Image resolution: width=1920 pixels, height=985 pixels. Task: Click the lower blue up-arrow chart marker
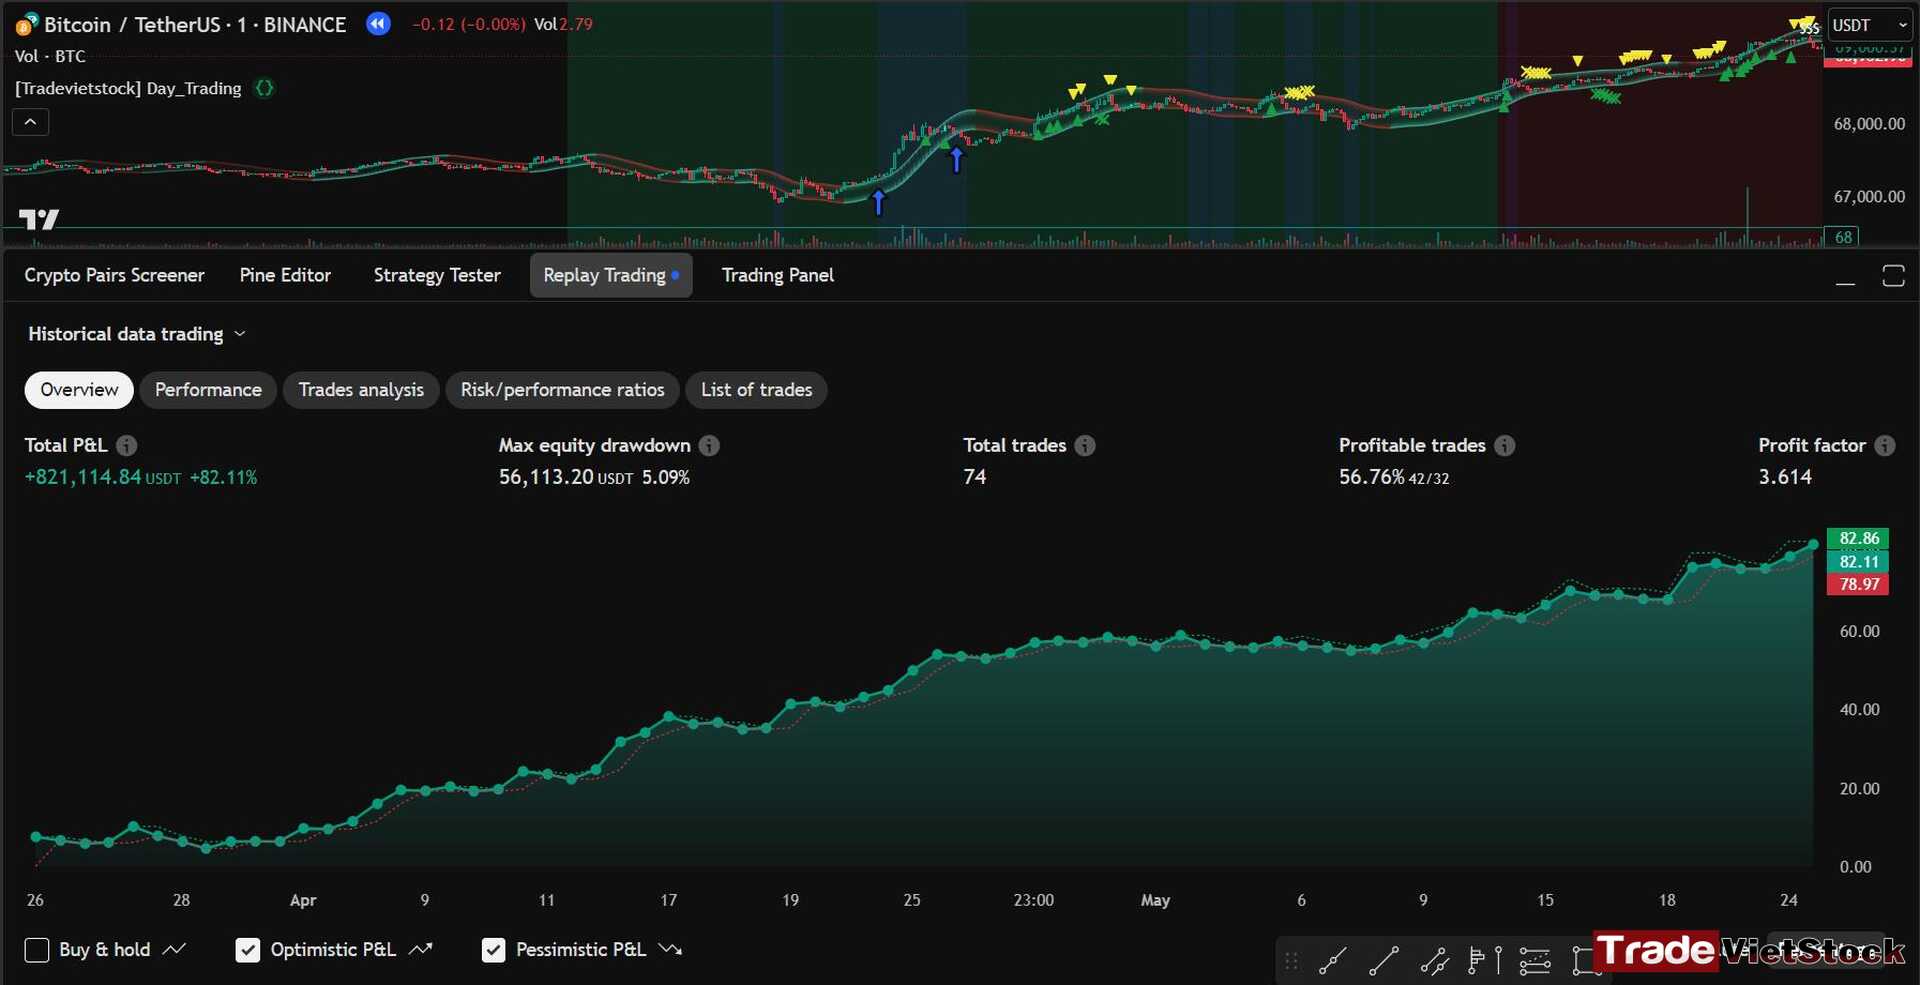tap(878, 202)
